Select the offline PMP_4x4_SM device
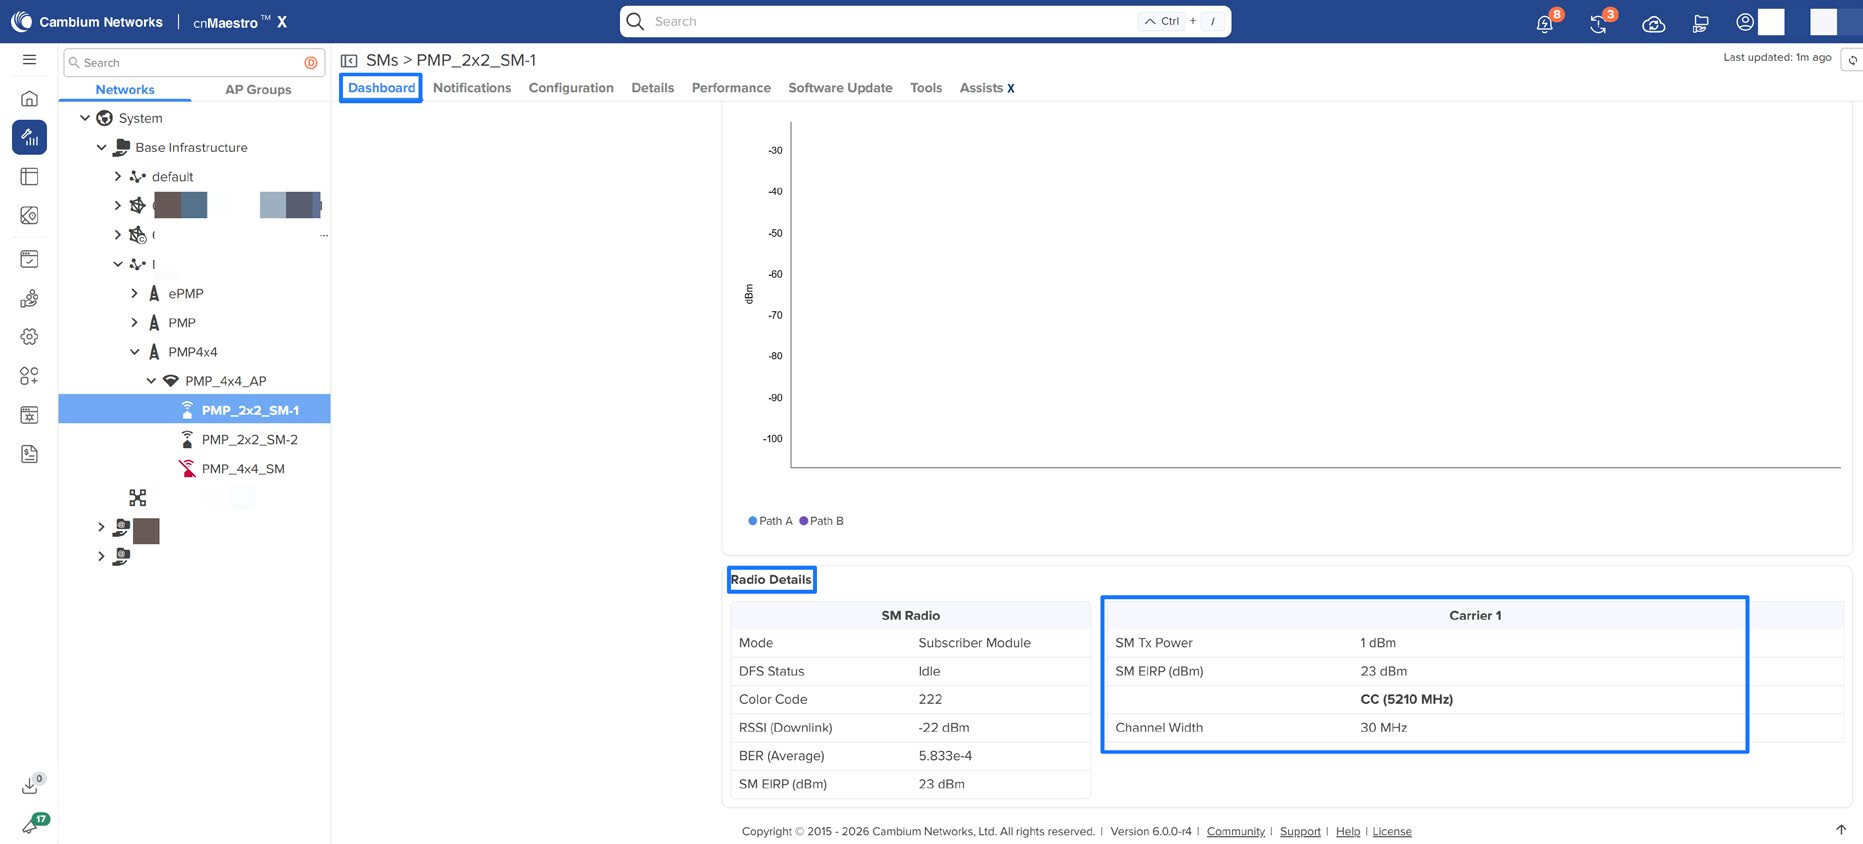This screenshot has height=844, width=1863. coord(243,469)
